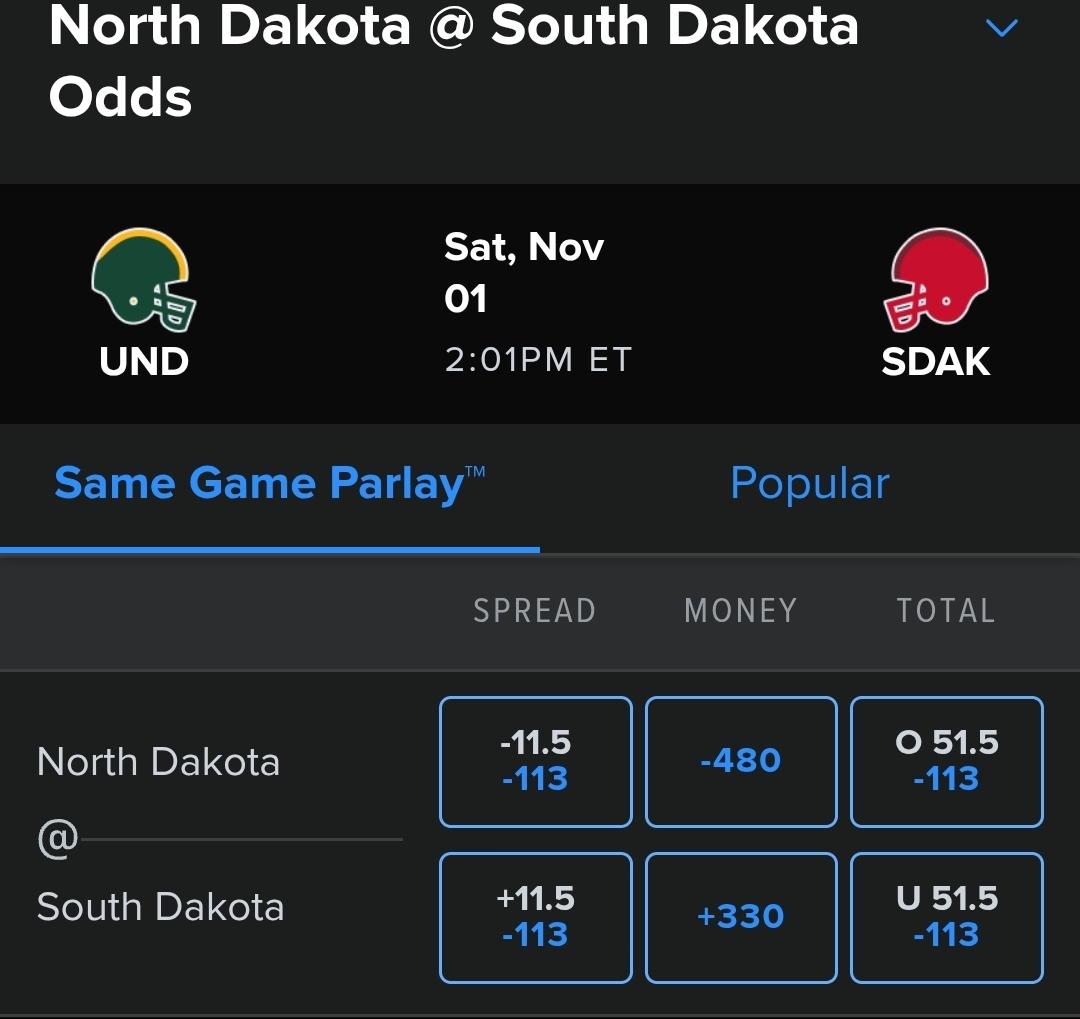Click the red SDAK helmet icon

click(x=937, y=280)
